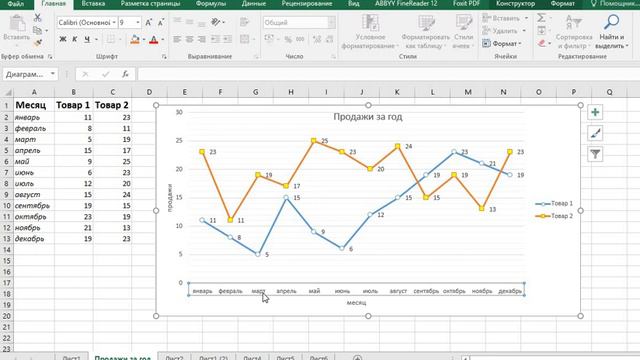Select the horizontal axis title месяц

click(x=356, y=303)
